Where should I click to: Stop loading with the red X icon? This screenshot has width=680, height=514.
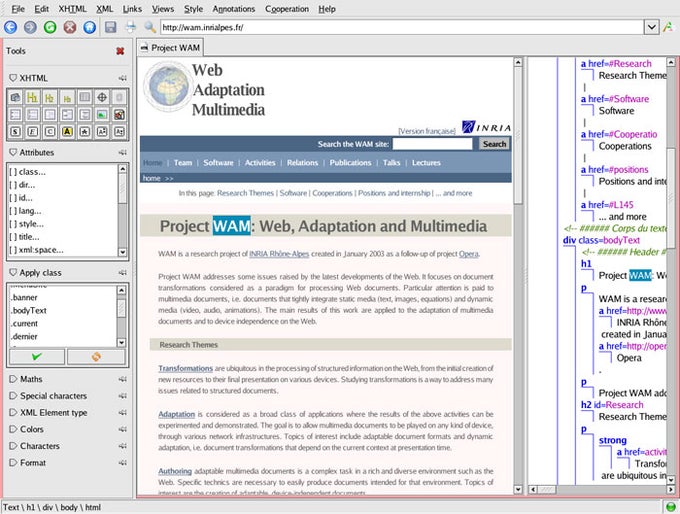tap(70, 27)
